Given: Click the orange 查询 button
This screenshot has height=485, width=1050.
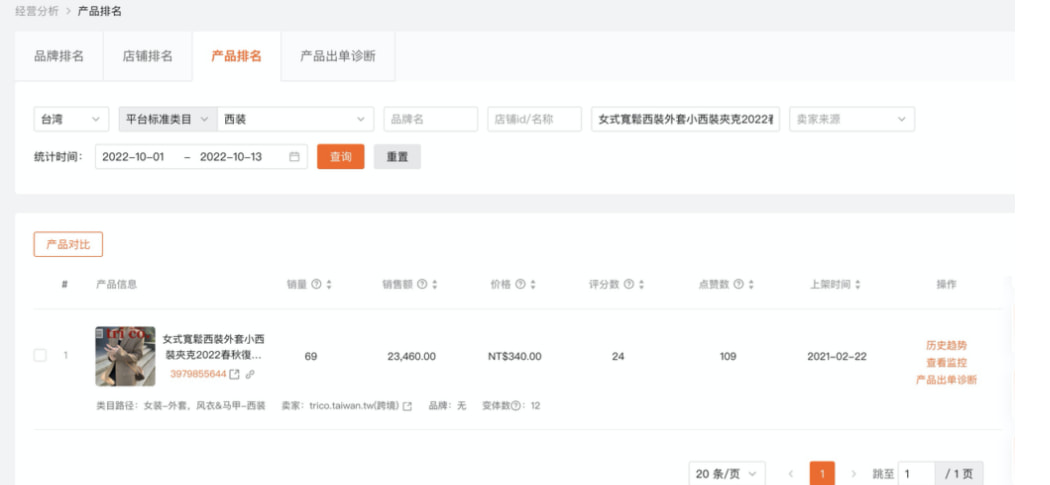Looking at the screenshot, I should [x=341, y=157].
